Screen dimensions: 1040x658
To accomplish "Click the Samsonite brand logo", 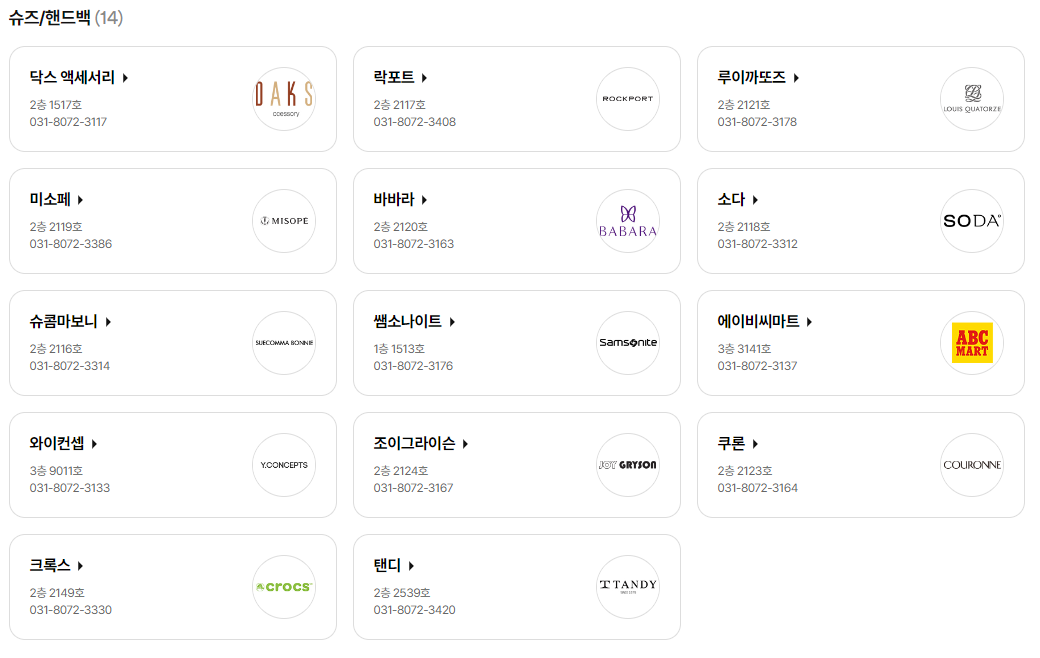I will [627, 343].
